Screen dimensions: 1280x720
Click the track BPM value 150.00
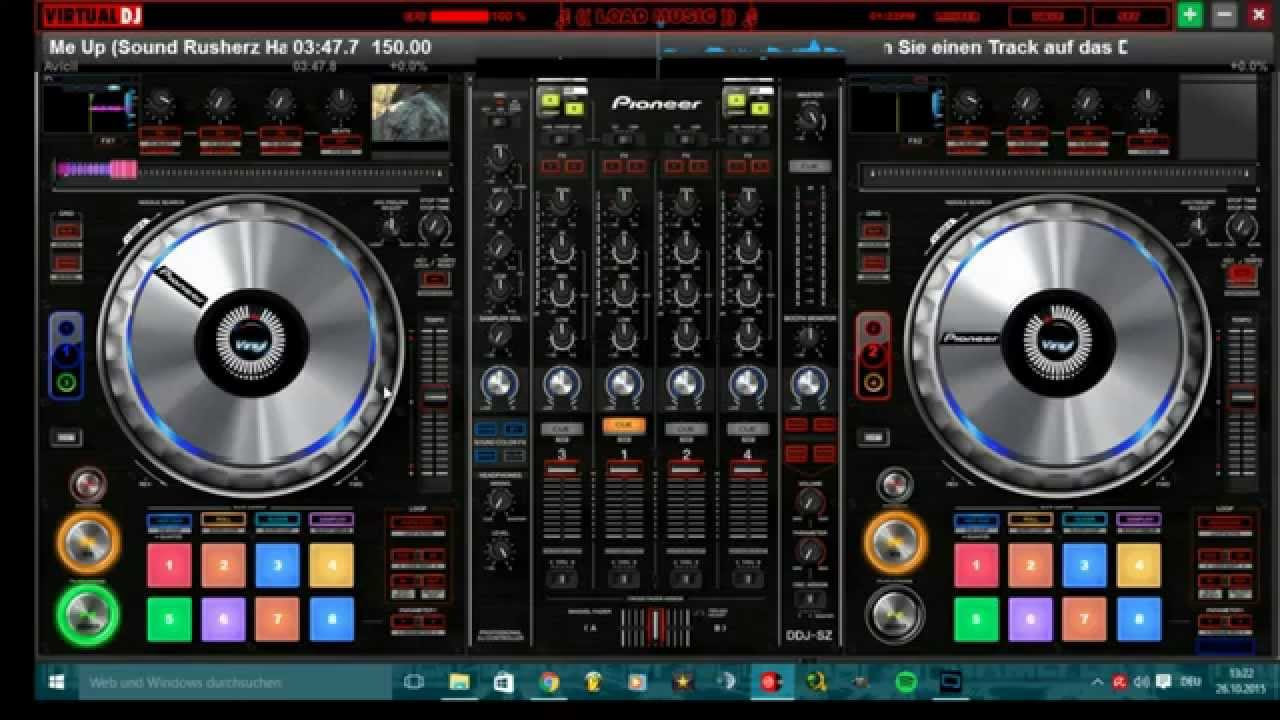(401, 47)
